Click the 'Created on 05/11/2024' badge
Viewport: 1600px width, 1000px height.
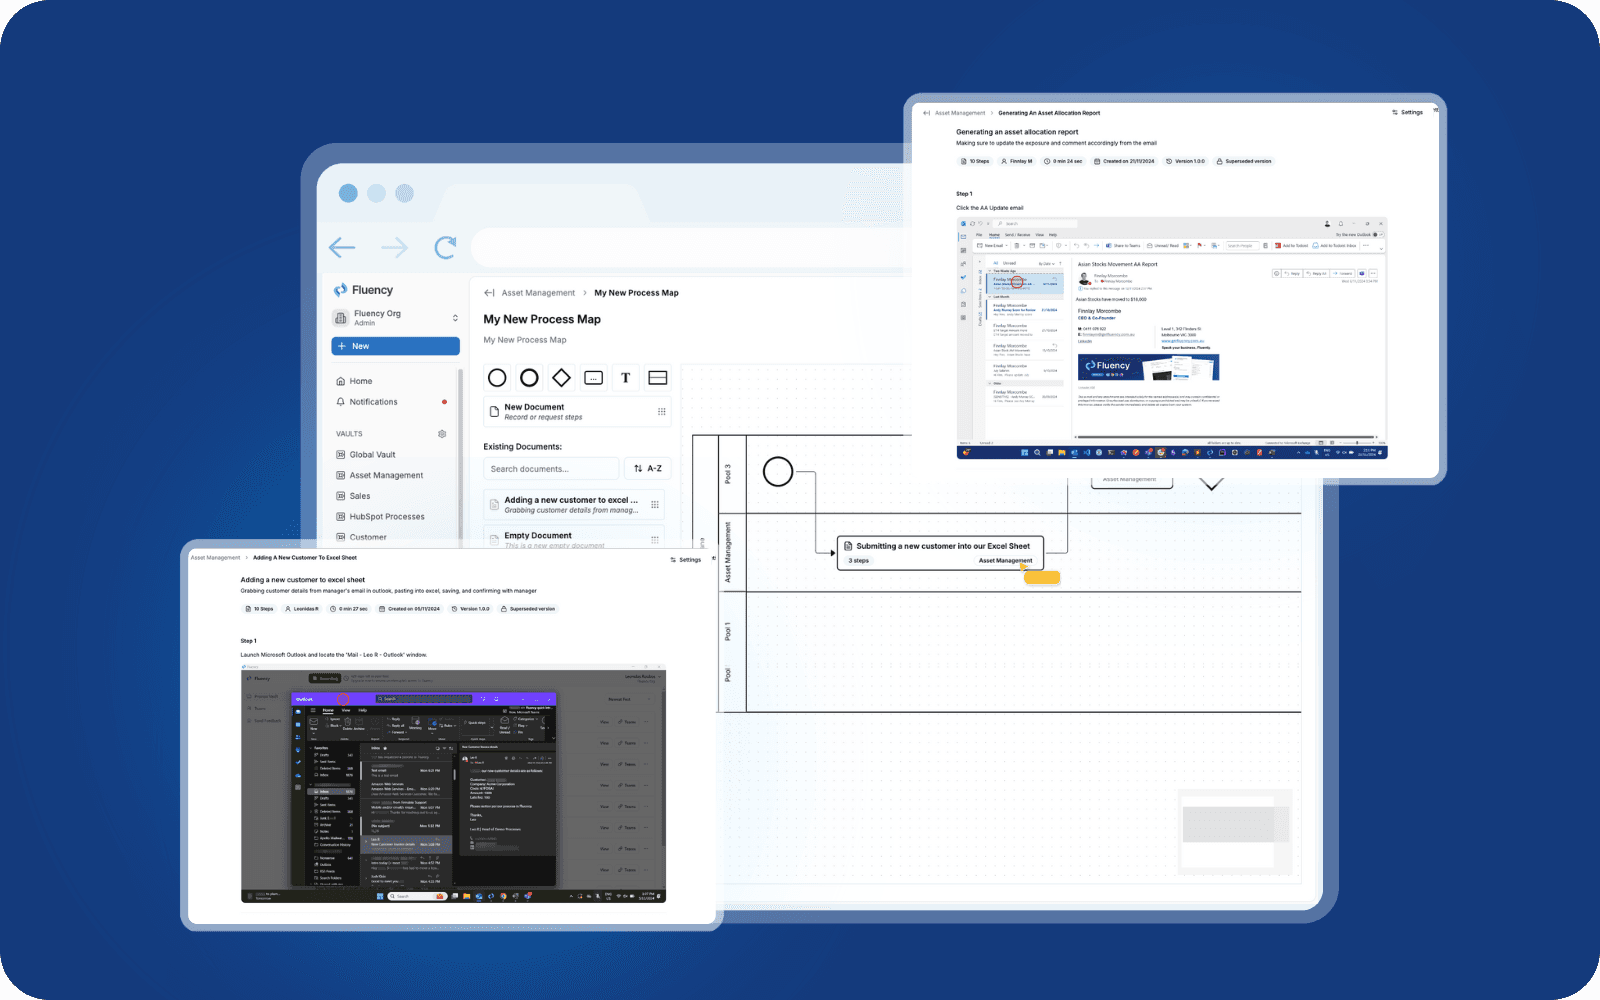tap(409, 609)
